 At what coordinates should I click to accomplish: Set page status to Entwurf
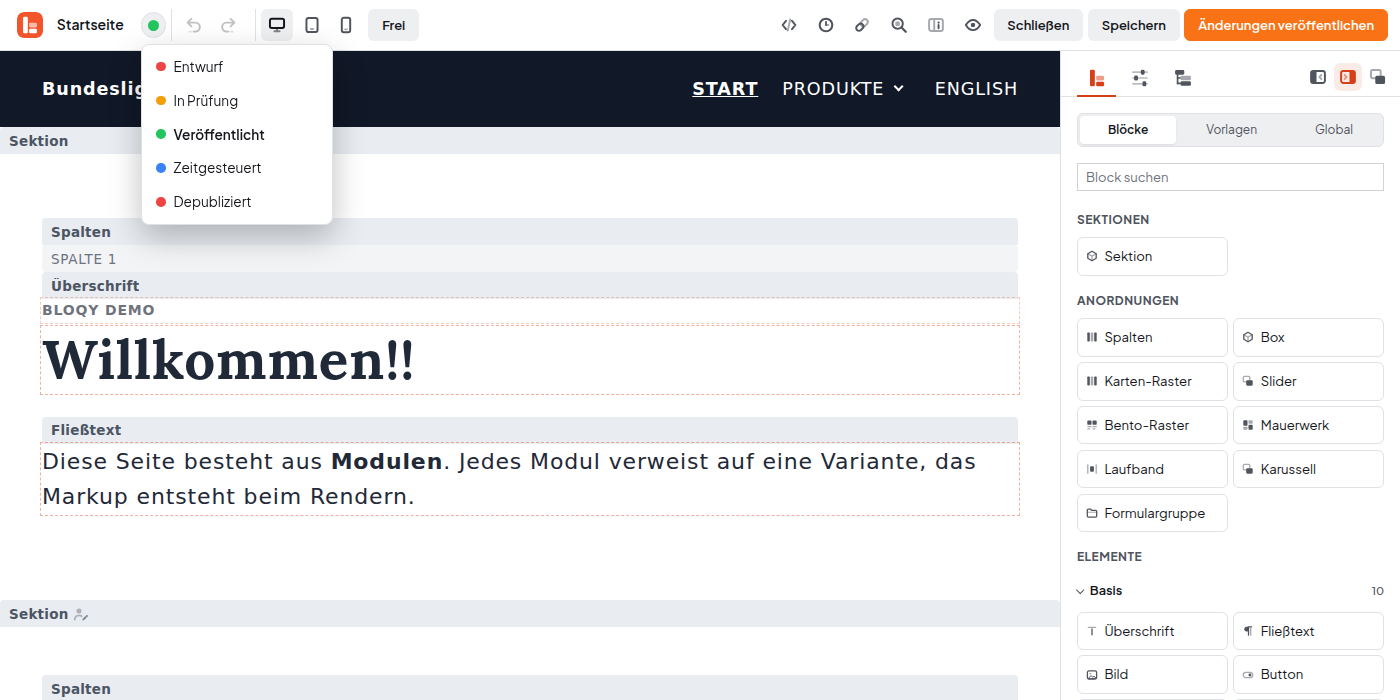coord(237,67)
